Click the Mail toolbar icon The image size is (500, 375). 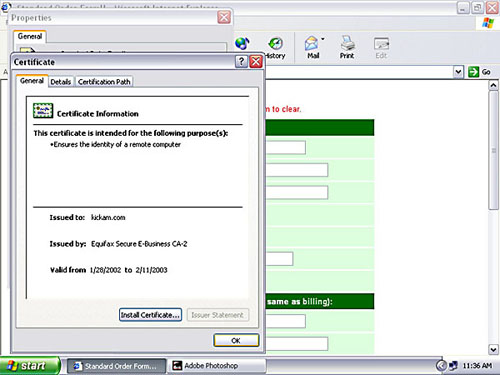coord(312,47)
